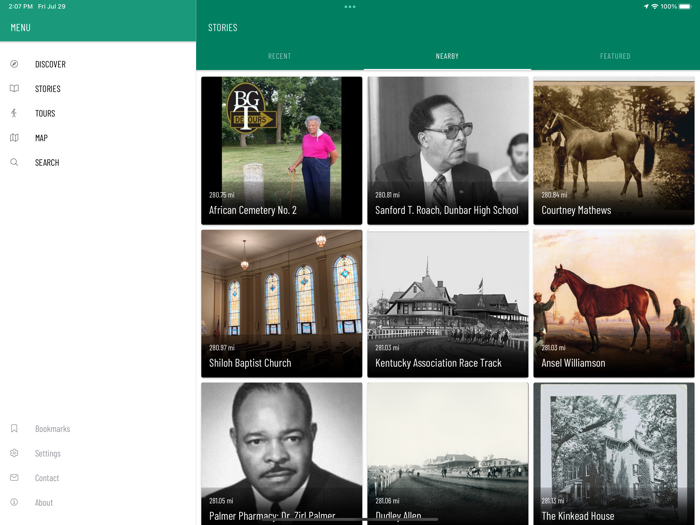Screen dimensions: 700x525
Task: Click the Settings gear icon
Action: tap(14, 453)
